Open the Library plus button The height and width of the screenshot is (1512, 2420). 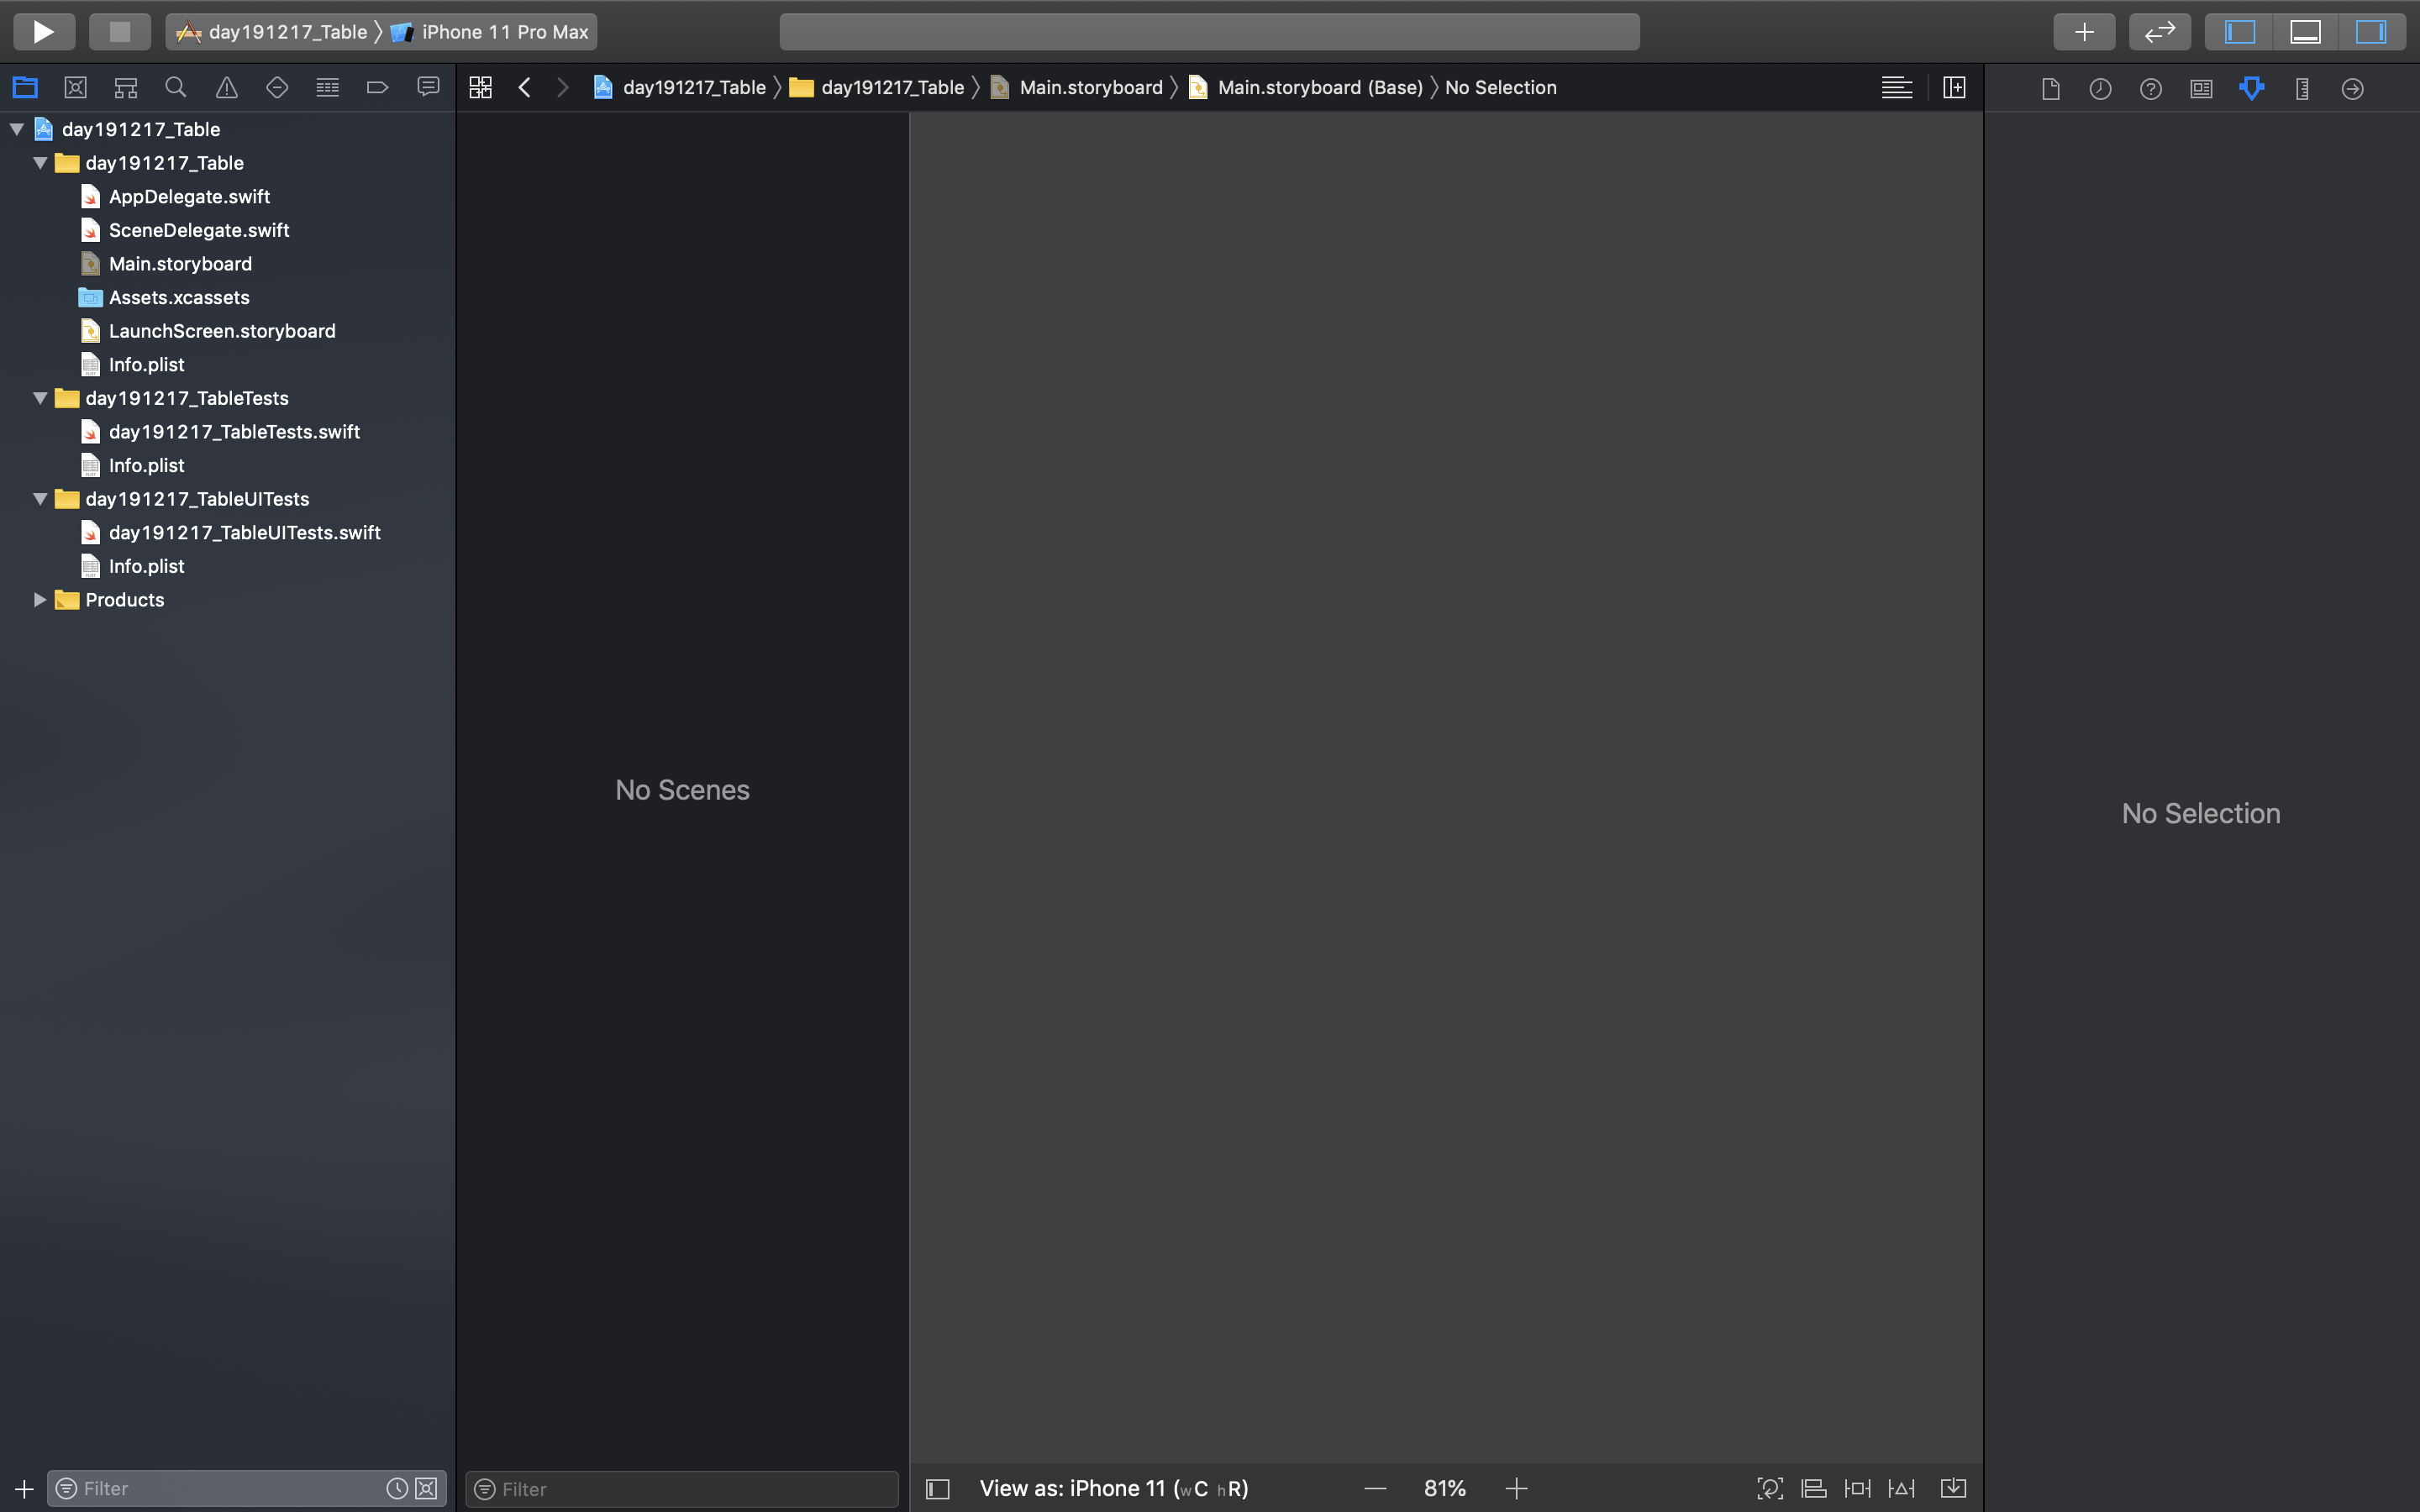(x=2084, y=32)
